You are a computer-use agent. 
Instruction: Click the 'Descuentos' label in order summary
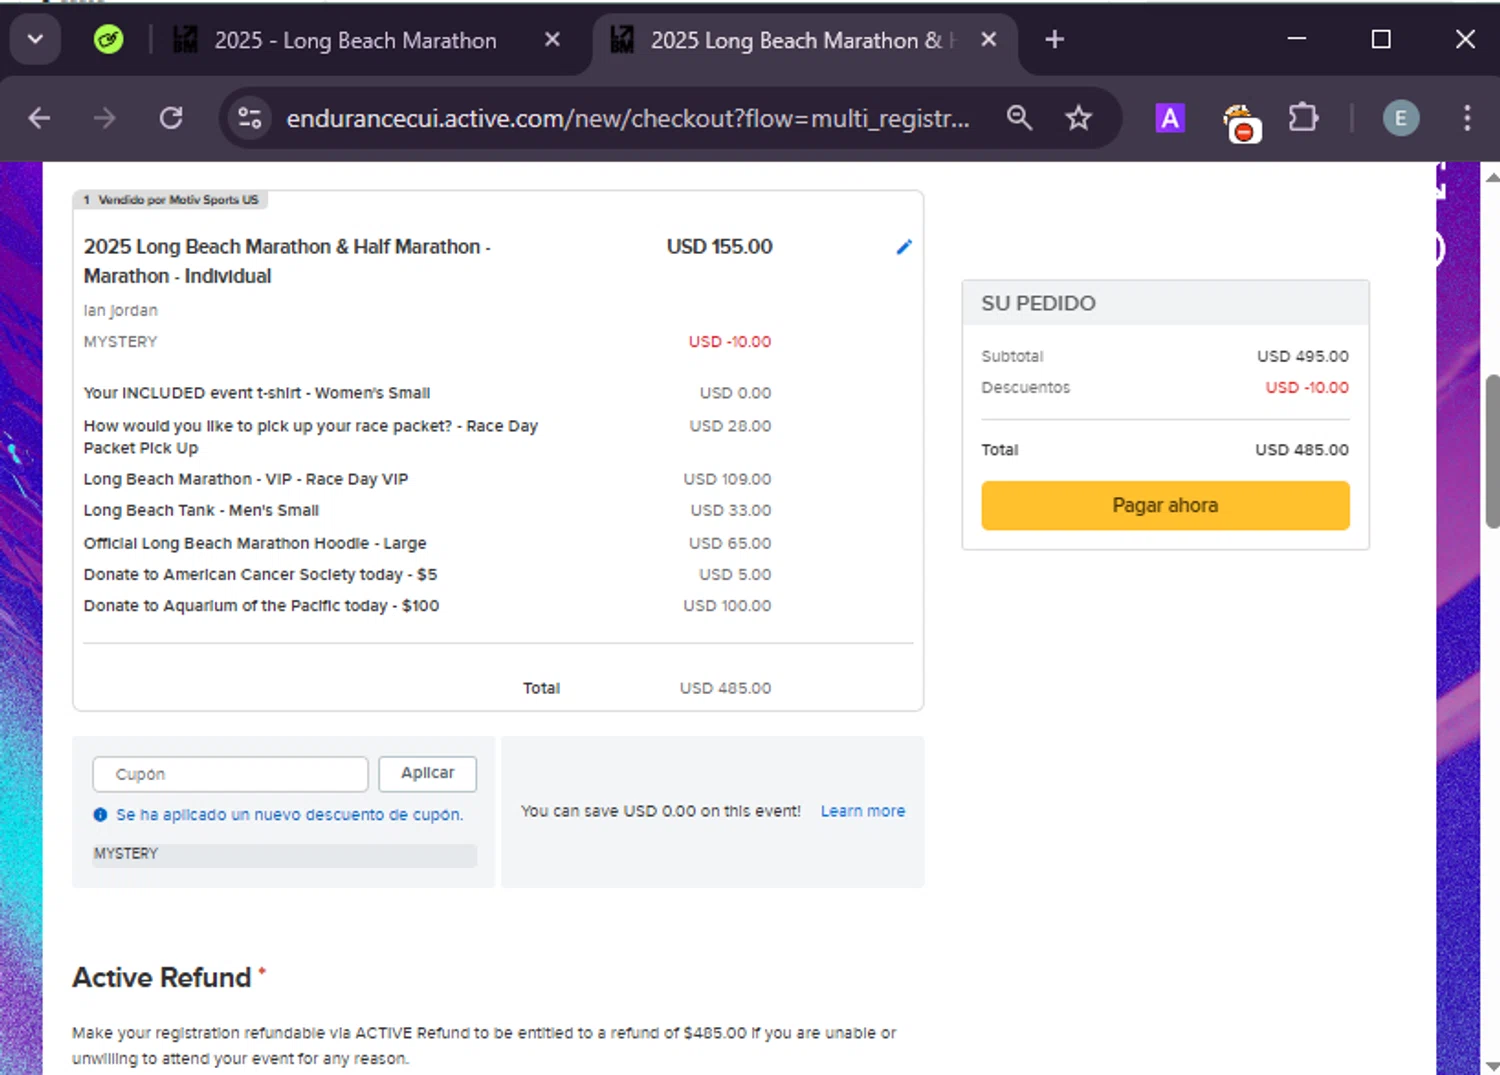(x=1025, y=387)
